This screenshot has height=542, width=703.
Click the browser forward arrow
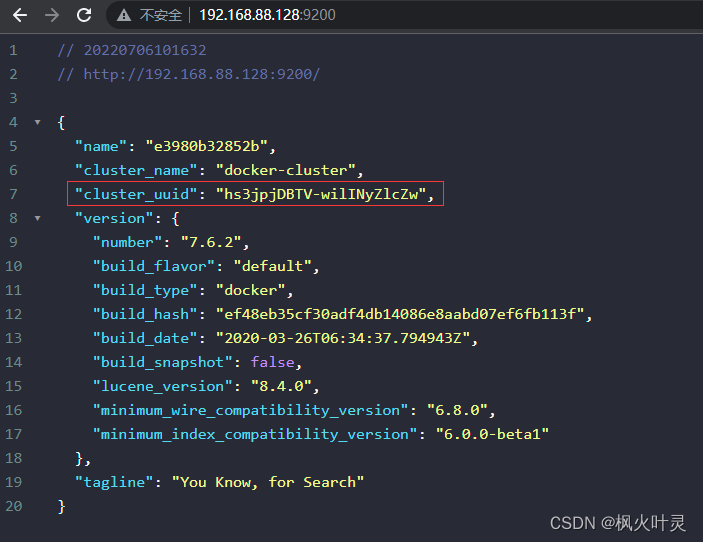(x=52, y=15)
